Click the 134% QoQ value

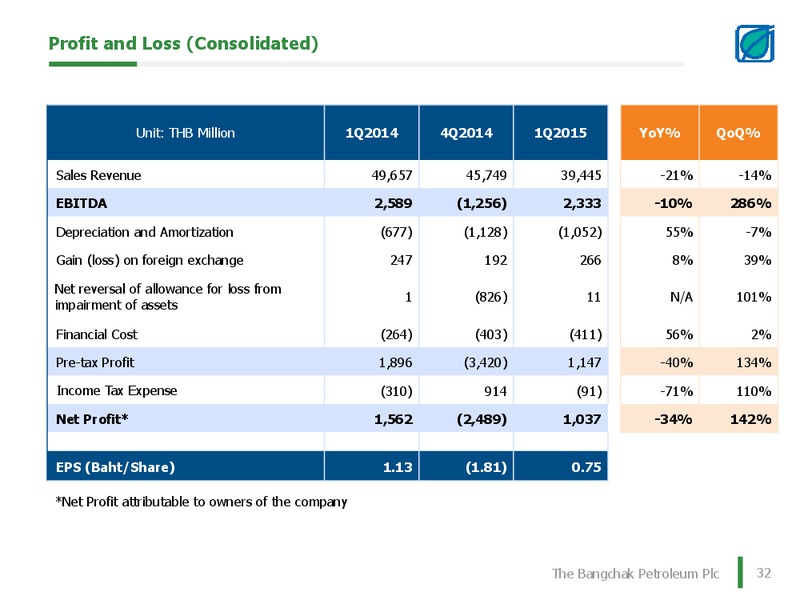(x=754, y=363)
